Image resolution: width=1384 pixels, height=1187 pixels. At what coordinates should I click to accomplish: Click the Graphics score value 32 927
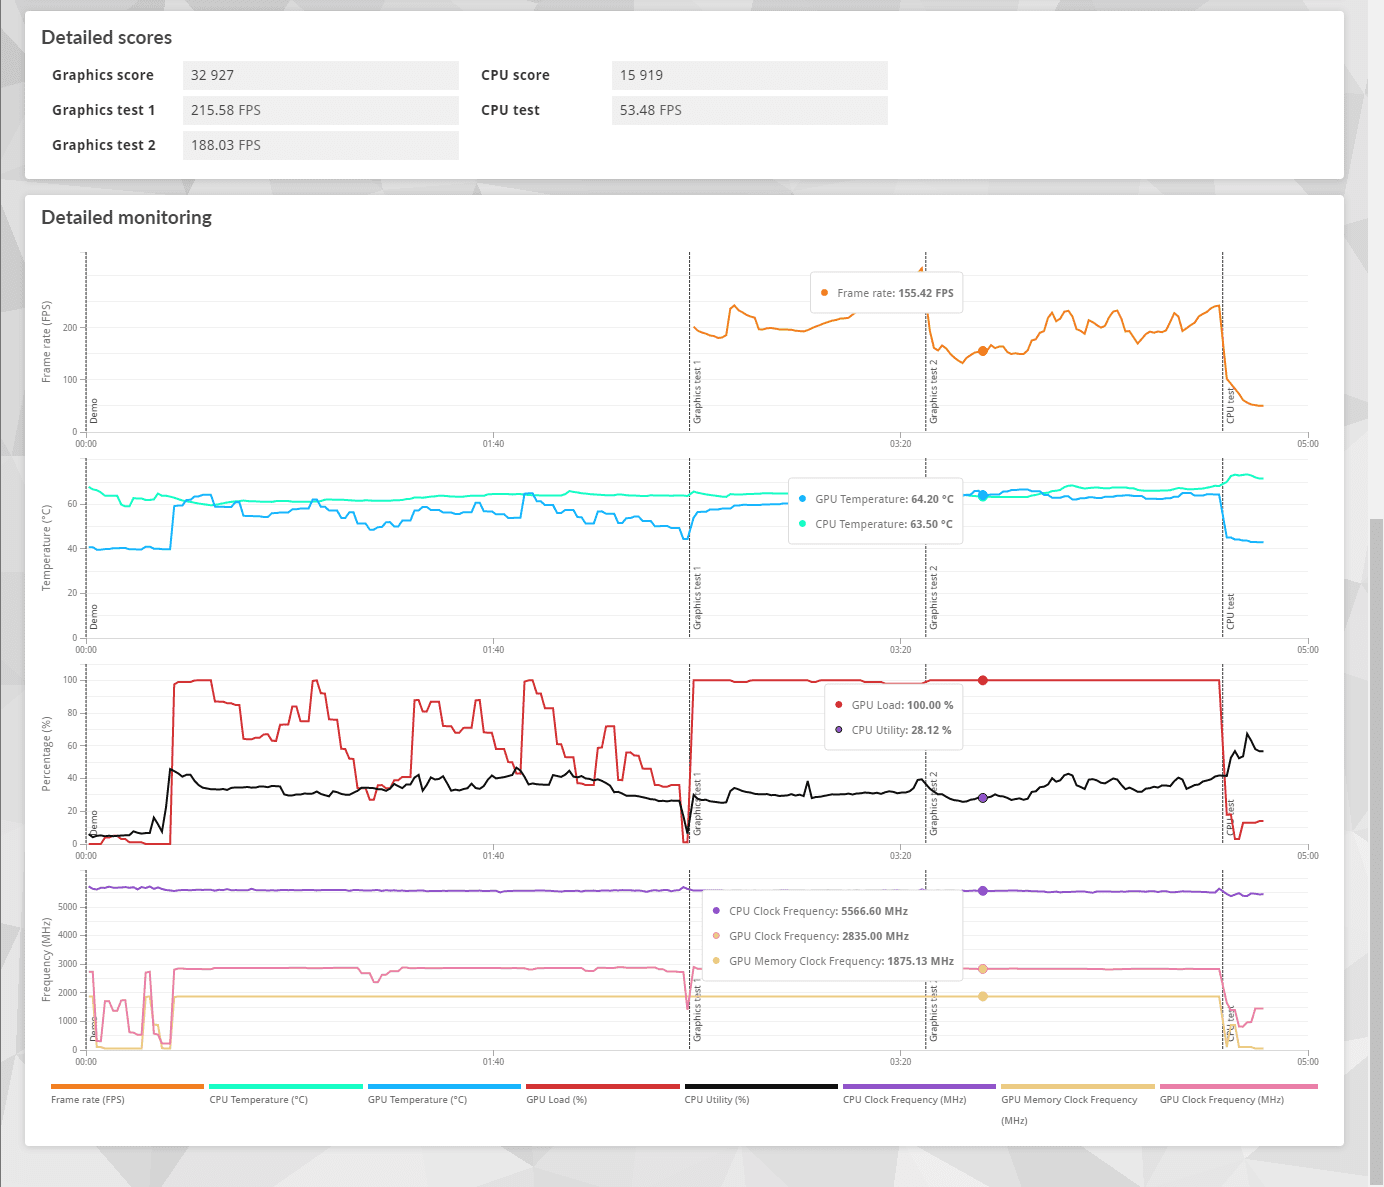click(213, 75)
